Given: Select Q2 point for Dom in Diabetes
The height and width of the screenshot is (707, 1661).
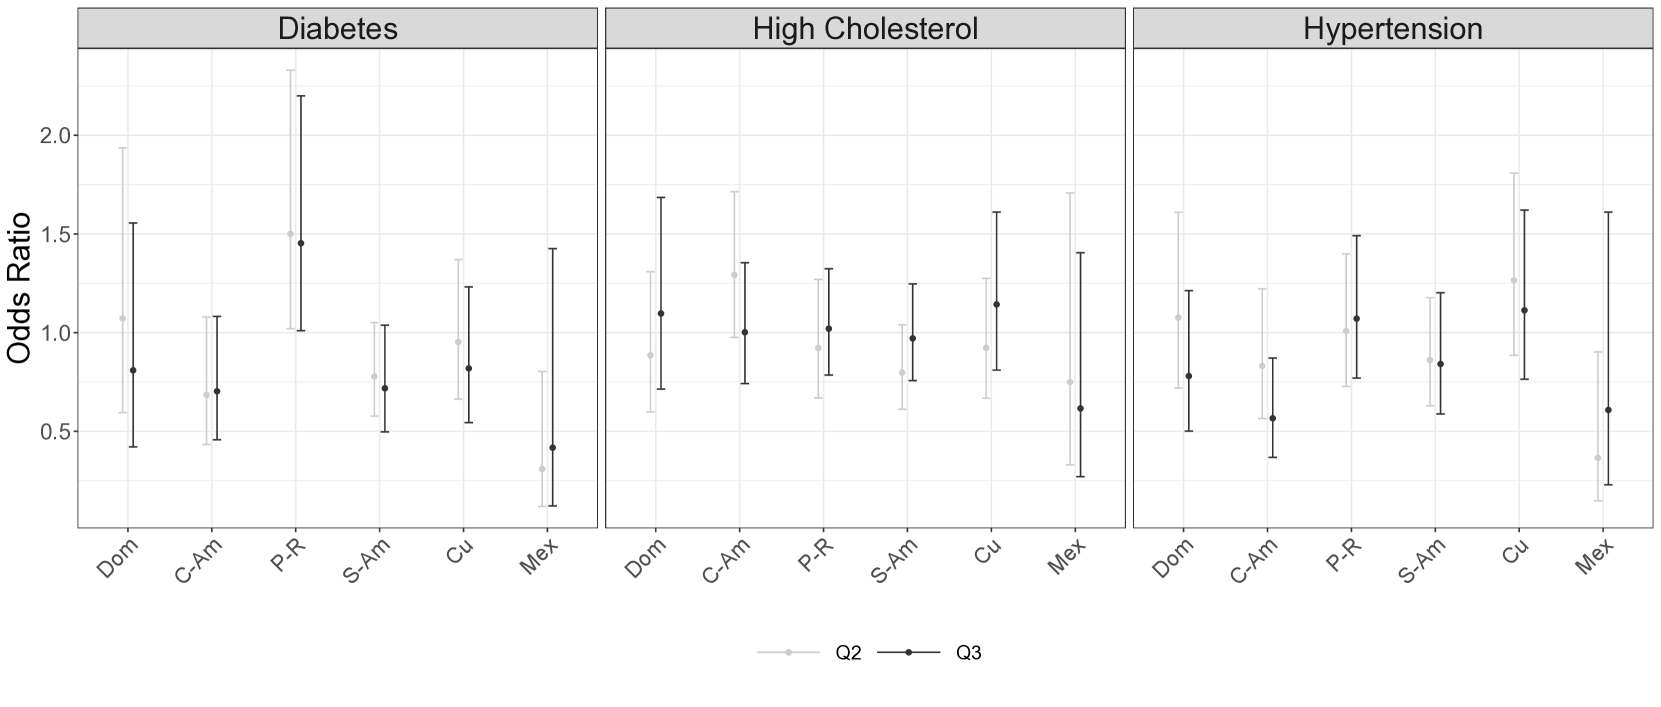Looking at the screenshot, I should click(123, 319).
